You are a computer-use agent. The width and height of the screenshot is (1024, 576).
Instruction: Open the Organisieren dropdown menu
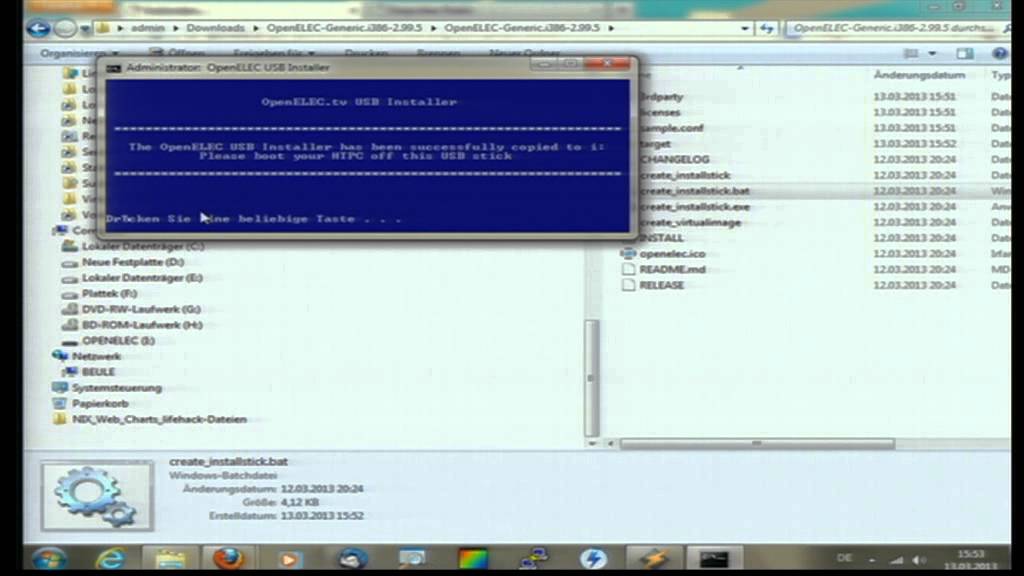click(79, 53)
